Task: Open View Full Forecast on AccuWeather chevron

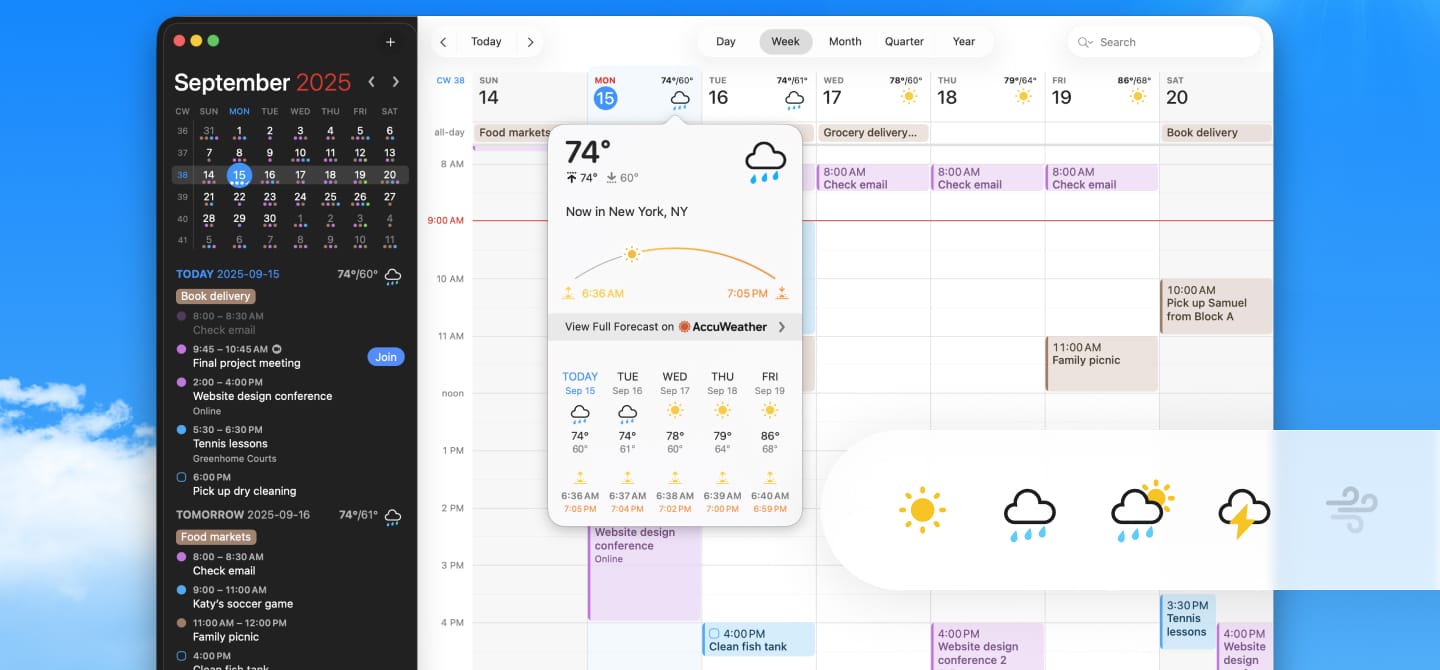Action: pos(782,327)
